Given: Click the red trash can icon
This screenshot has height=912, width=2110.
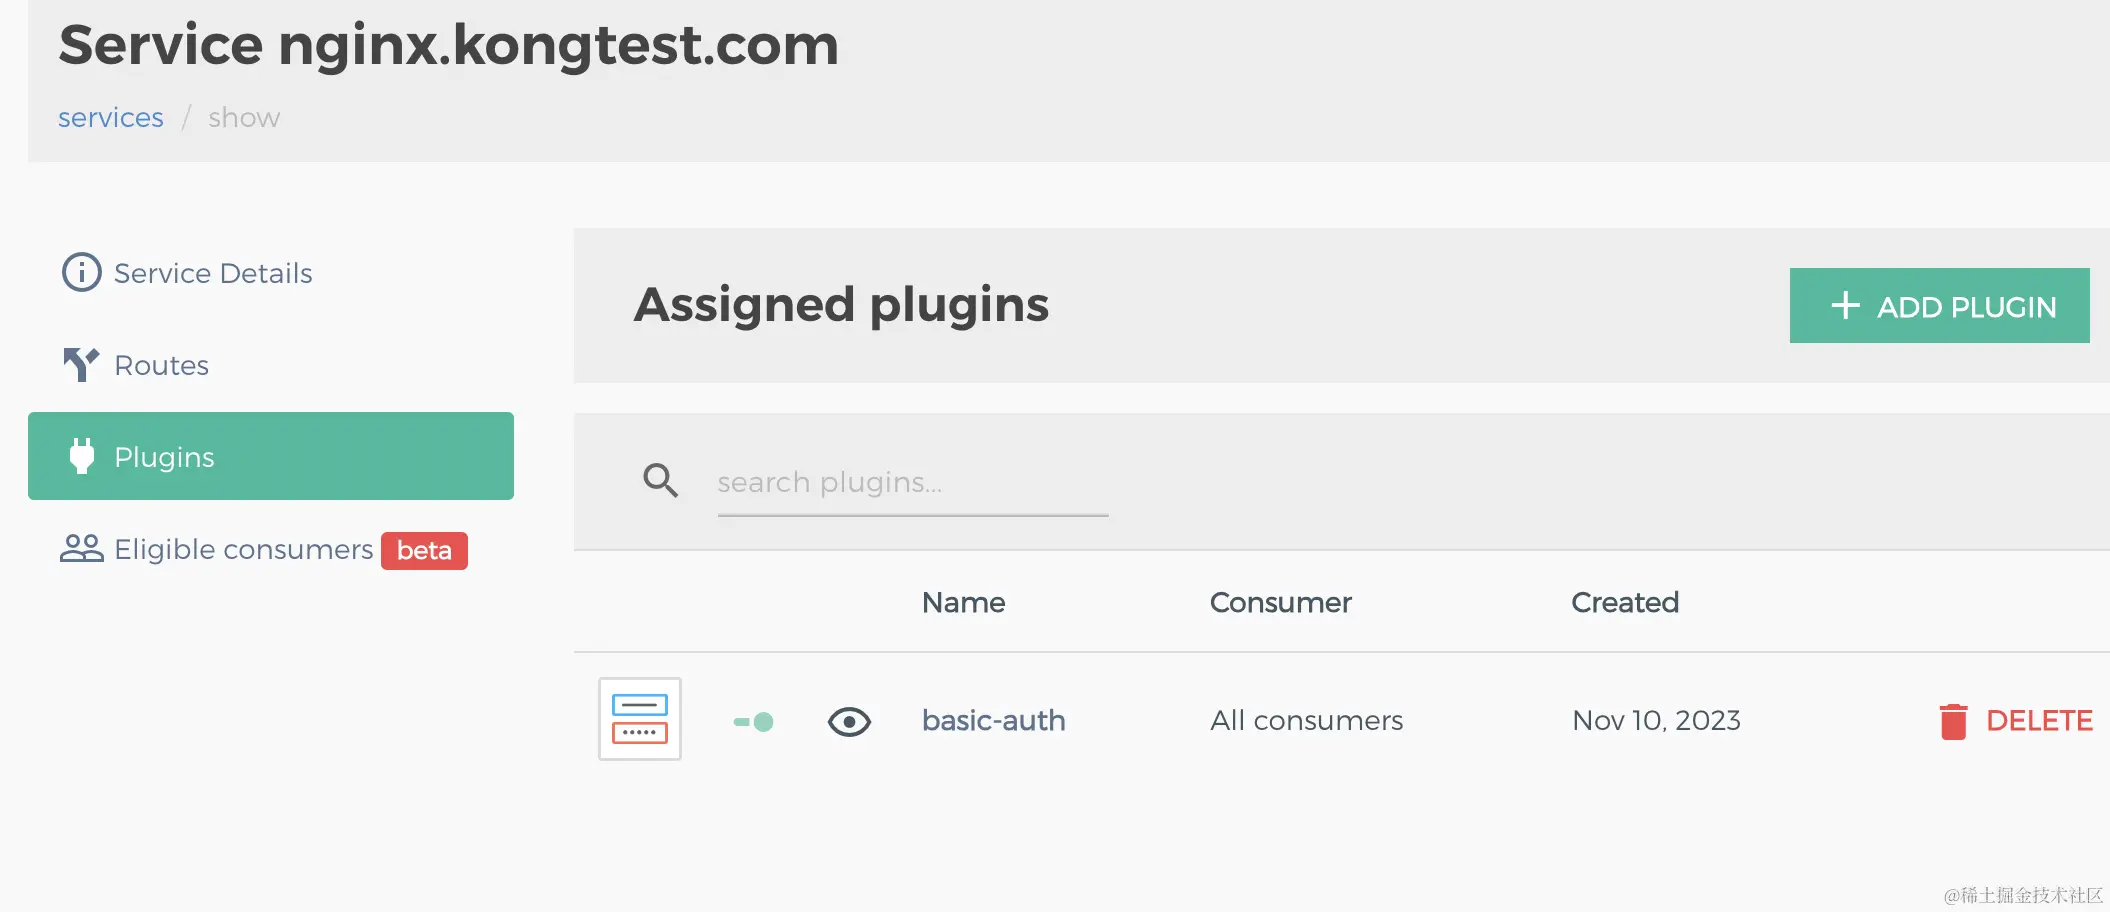Looking at the screenshot, I should click(1953, 721).
